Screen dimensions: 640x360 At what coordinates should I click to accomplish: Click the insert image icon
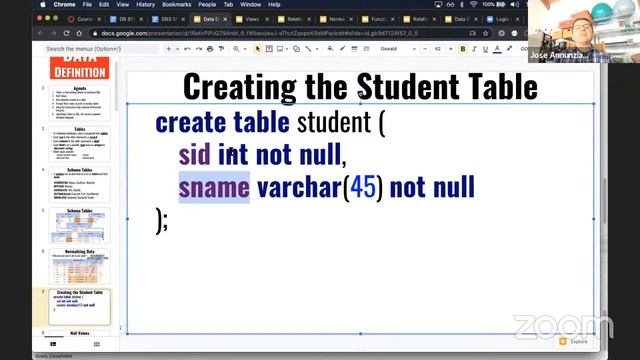(280, 49)
